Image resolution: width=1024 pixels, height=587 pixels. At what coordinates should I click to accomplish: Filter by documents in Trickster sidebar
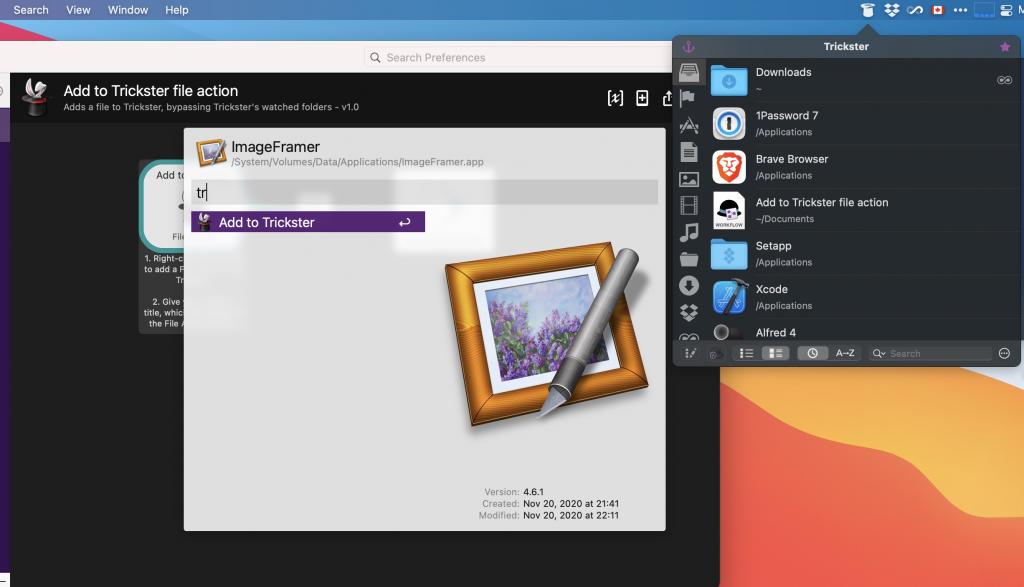point(688,152)
